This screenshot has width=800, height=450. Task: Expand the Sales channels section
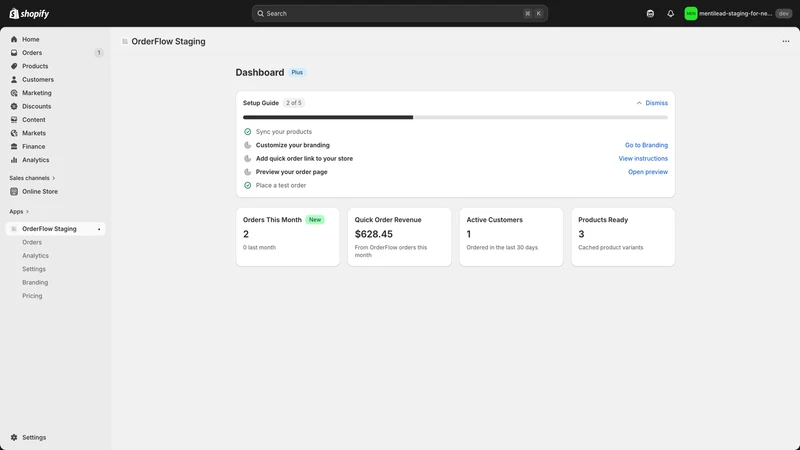click(32, 178)
